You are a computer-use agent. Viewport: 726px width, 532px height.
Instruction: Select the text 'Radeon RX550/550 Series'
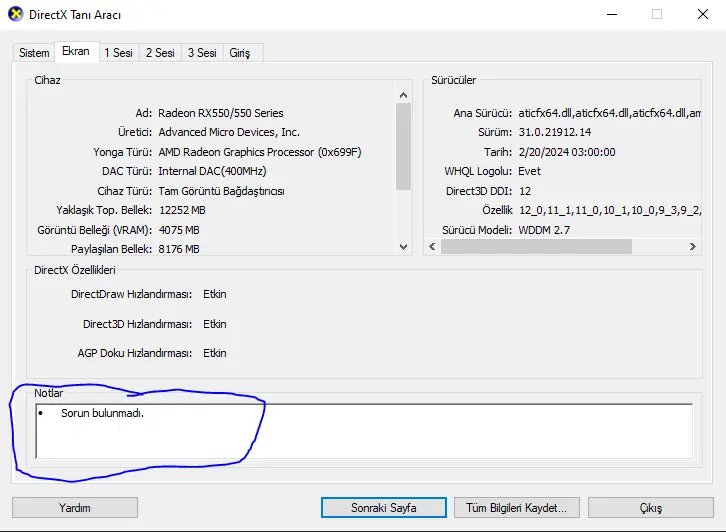(221, 113)
